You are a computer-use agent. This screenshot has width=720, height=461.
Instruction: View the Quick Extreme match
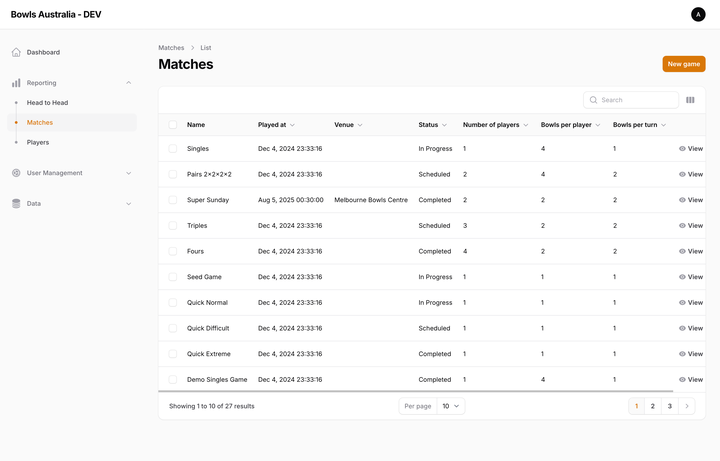(691, 354)
